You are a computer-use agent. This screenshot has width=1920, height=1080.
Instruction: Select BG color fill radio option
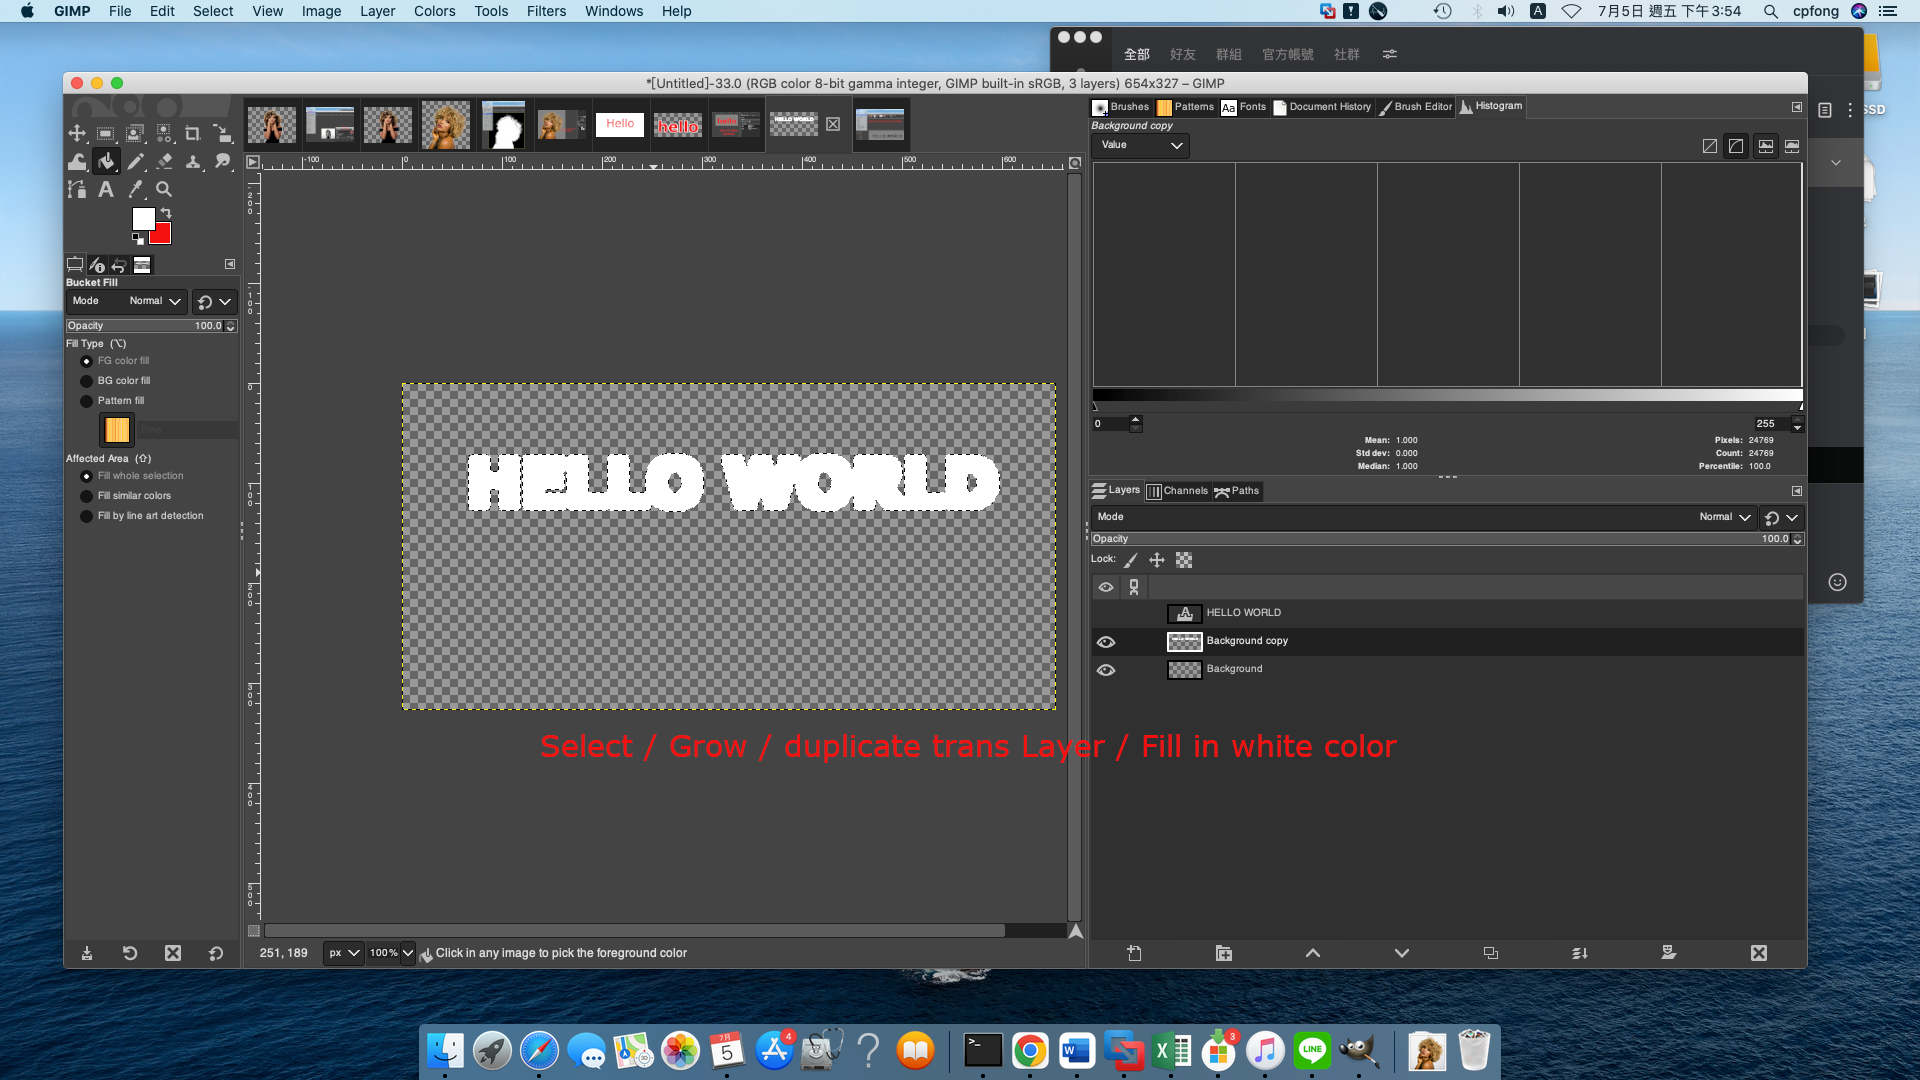coord(87,381)
